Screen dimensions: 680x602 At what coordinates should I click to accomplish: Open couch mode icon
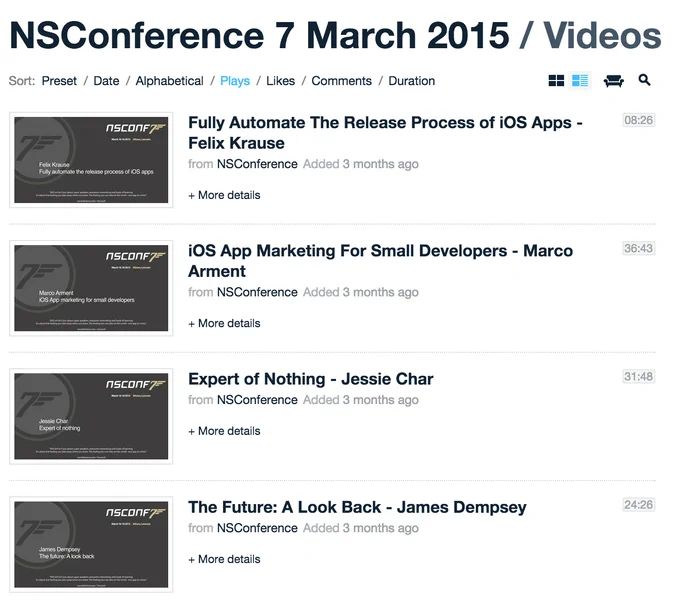613,81
